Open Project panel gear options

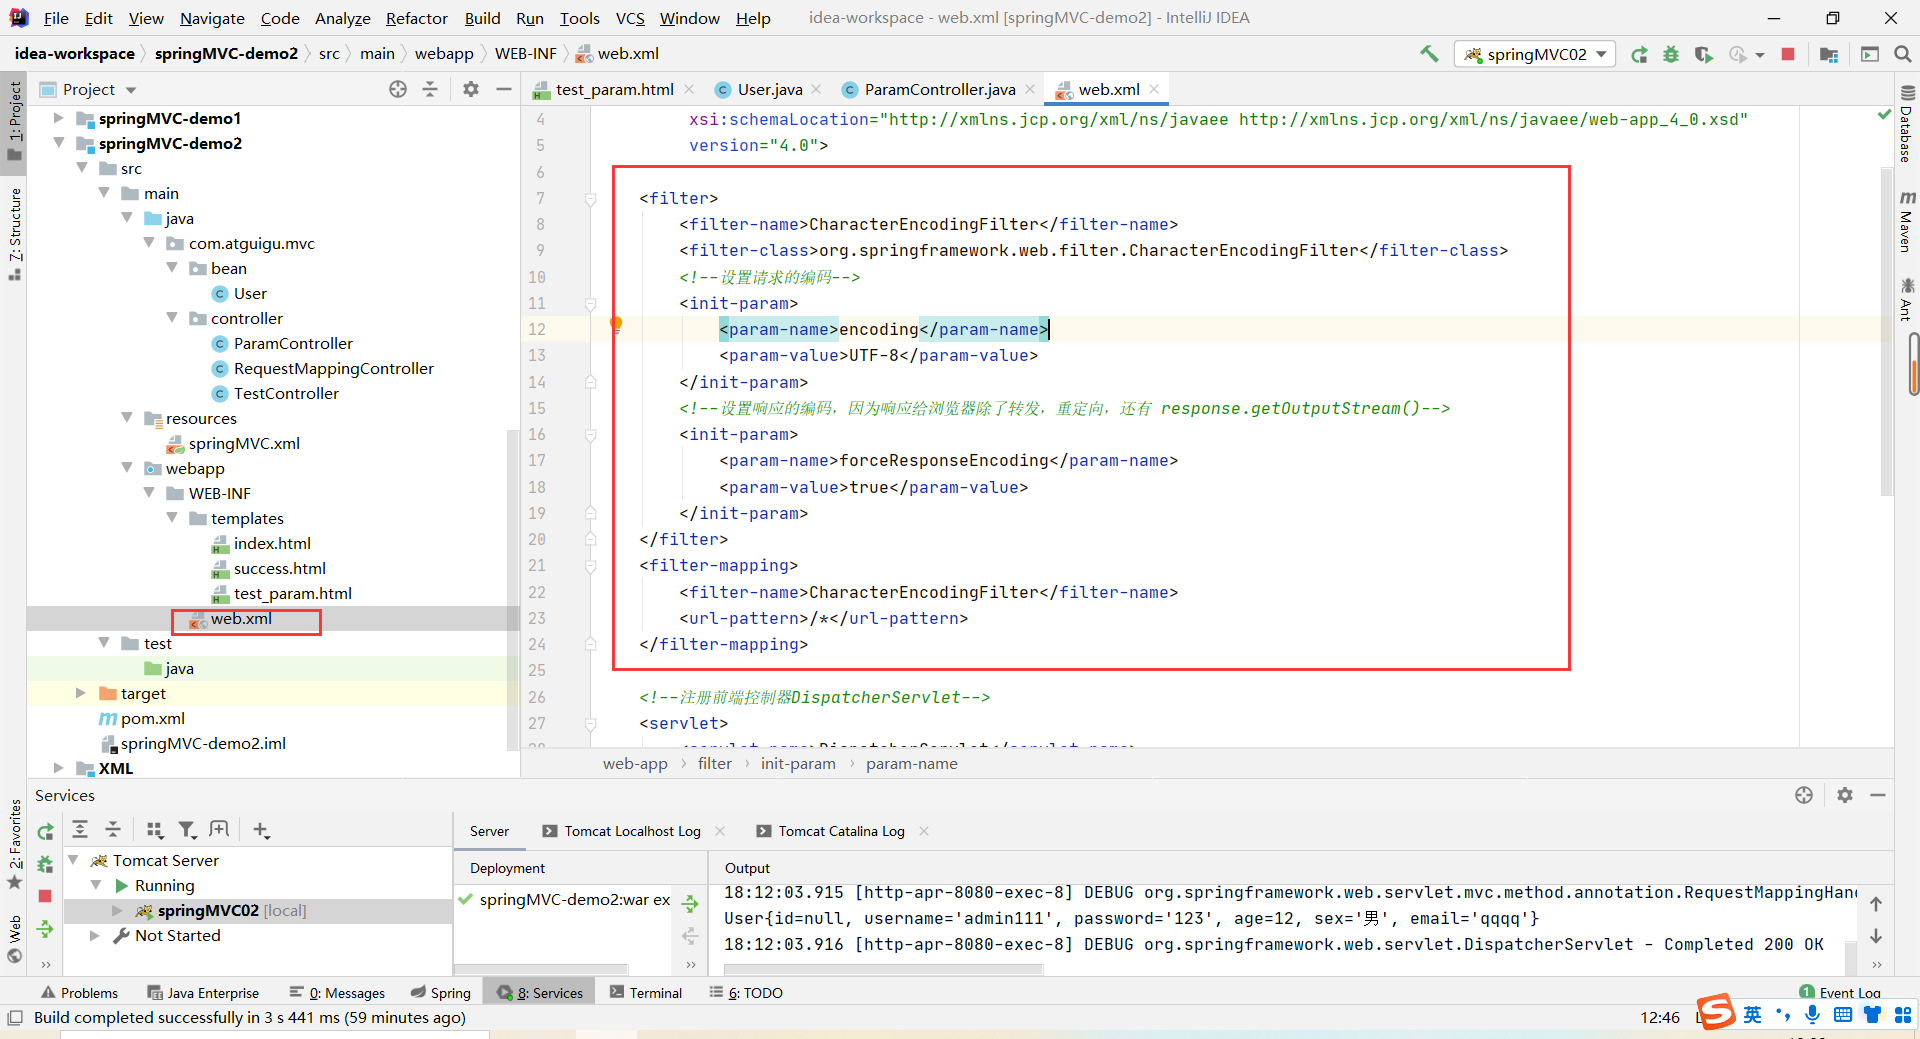pyautogui.click(x=471, y=89)
